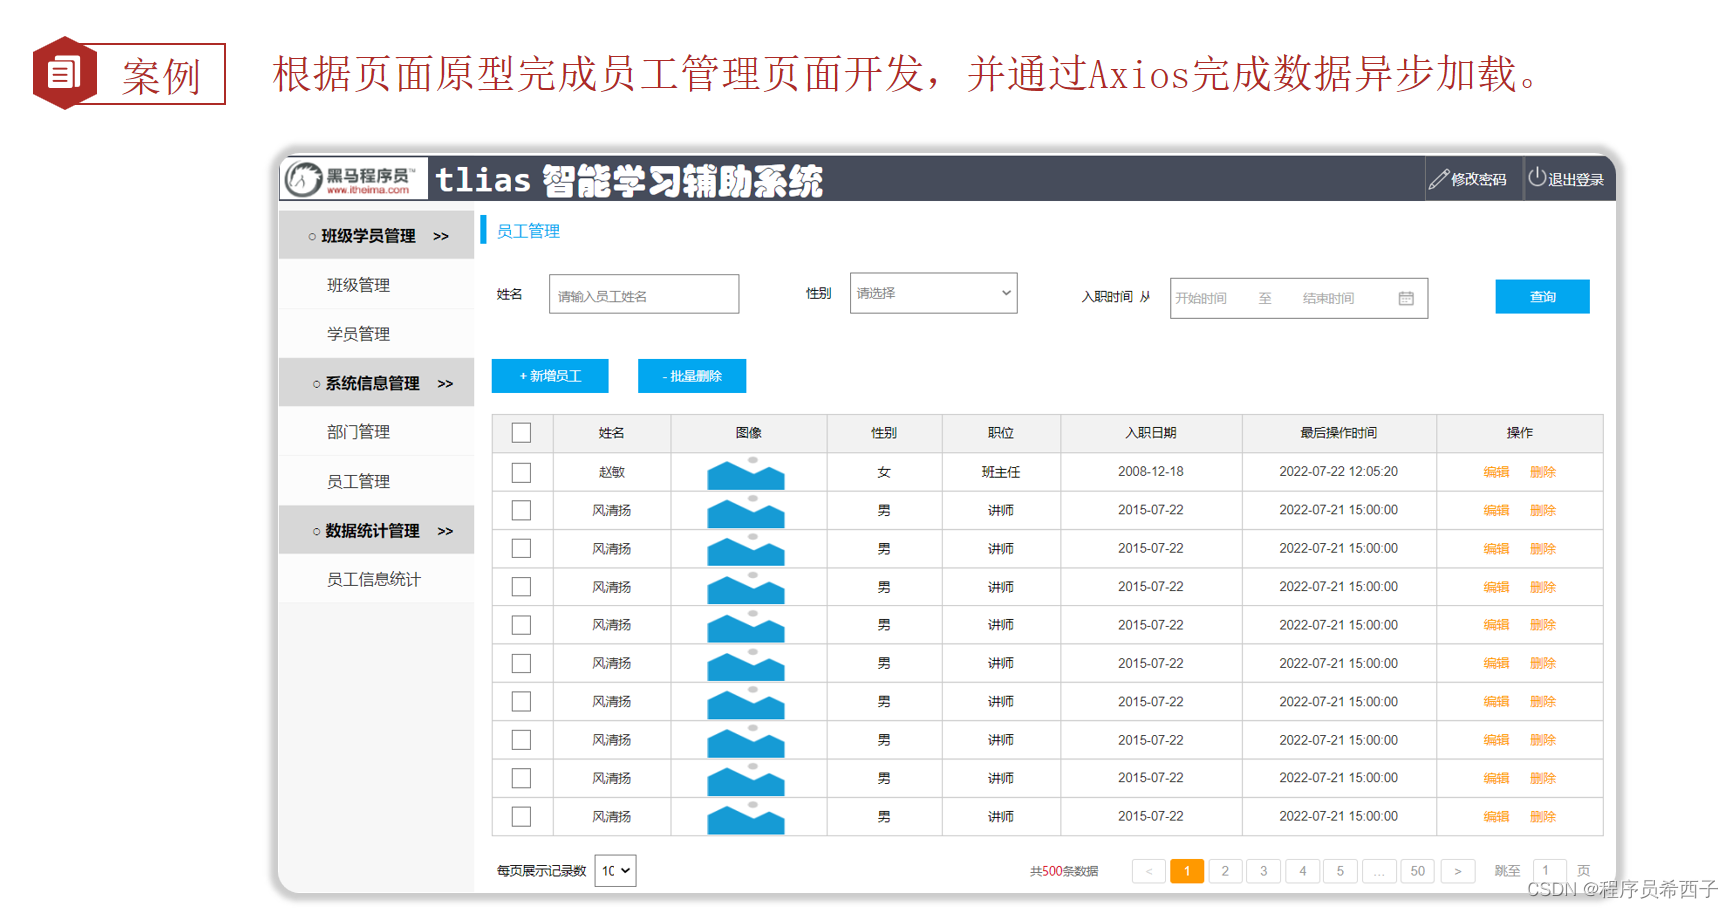Focus the 跳至 page number input
Viewport: 1733px width, 908px height.
[x=1547, y=871]
